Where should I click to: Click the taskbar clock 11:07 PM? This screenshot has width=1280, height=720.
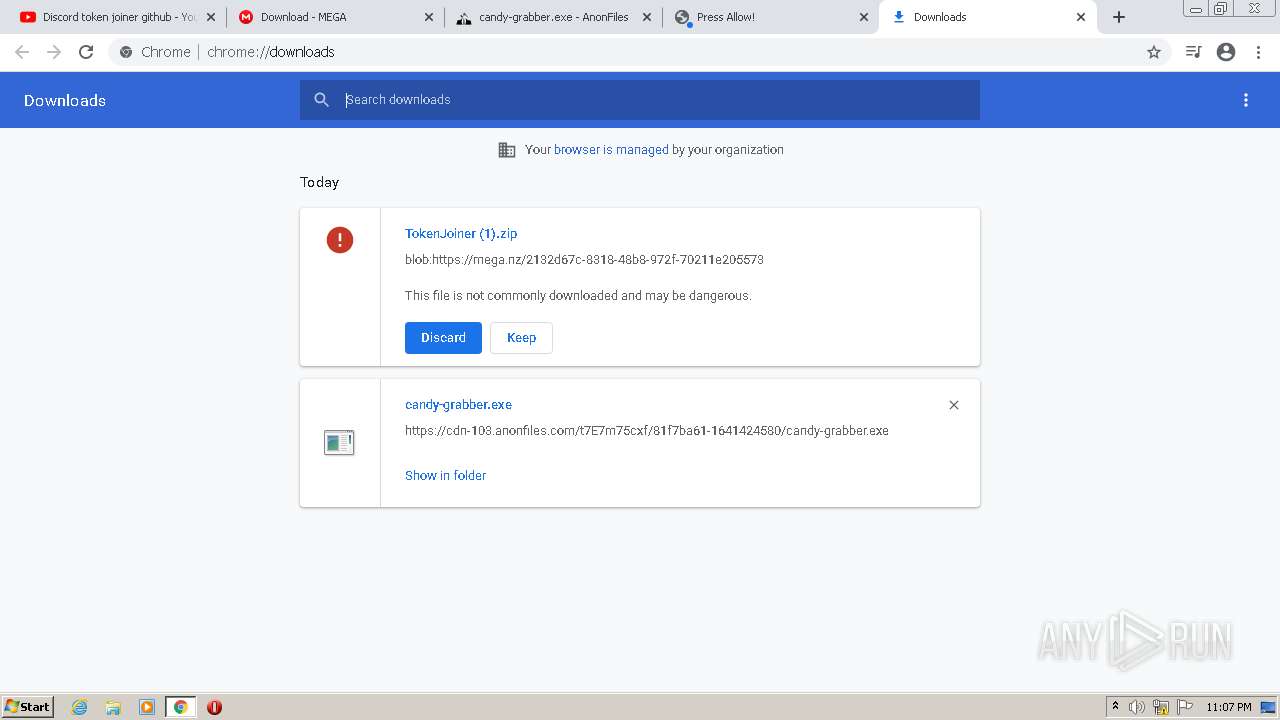(1228, 707)
